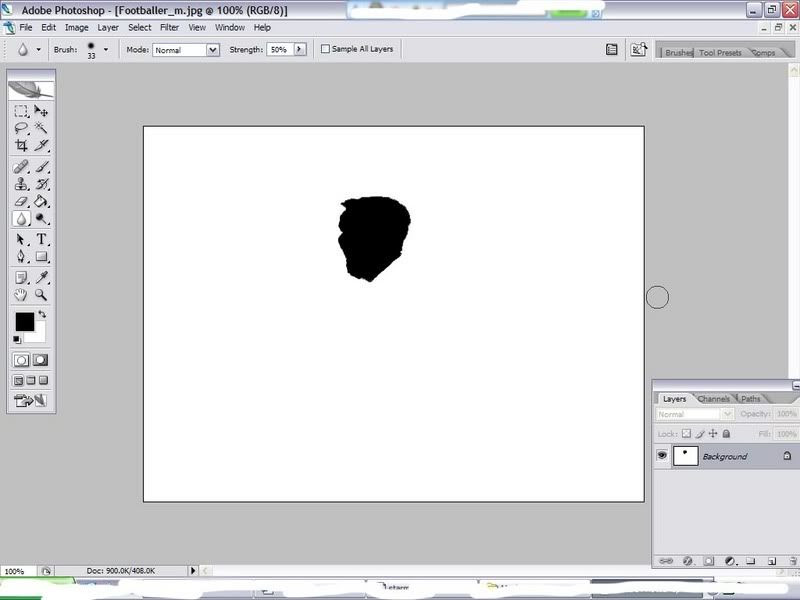Image resolution: width=800 pixels, height=600 pixels.
Task: Click the white background color swatch
Action: [x=38, y=336]
